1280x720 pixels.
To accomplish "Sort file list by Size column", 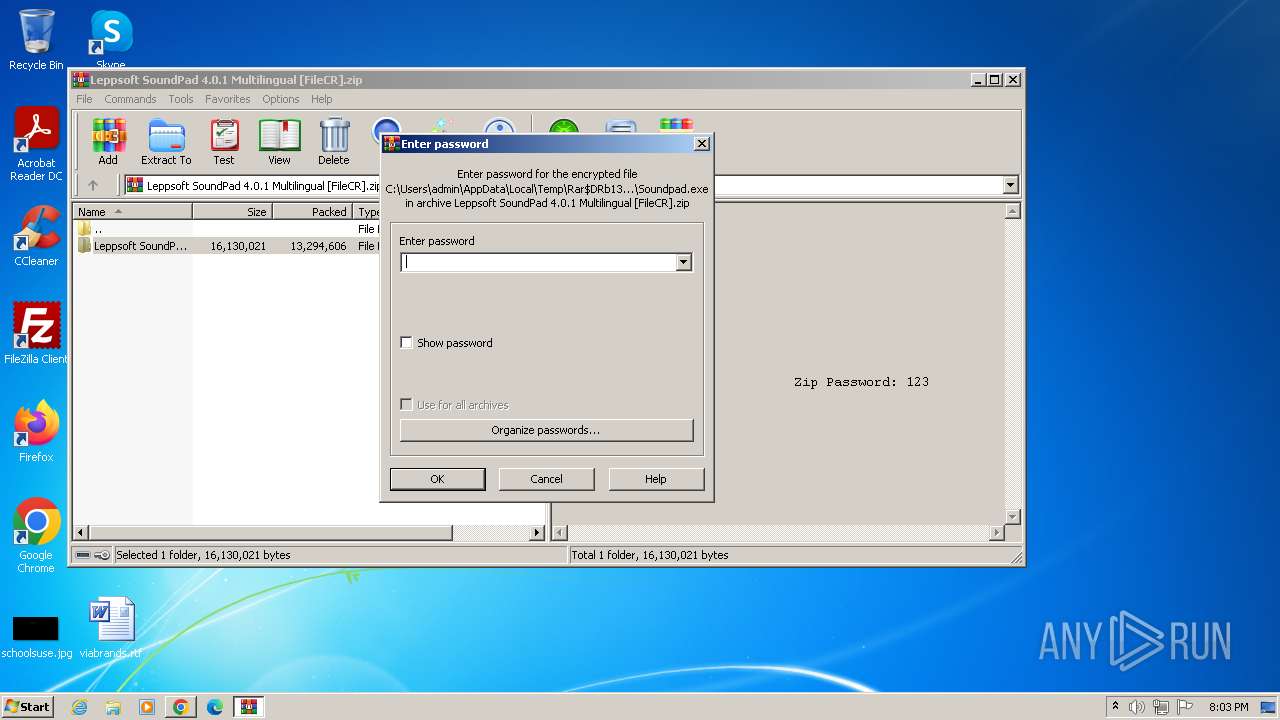I will 232,212.
